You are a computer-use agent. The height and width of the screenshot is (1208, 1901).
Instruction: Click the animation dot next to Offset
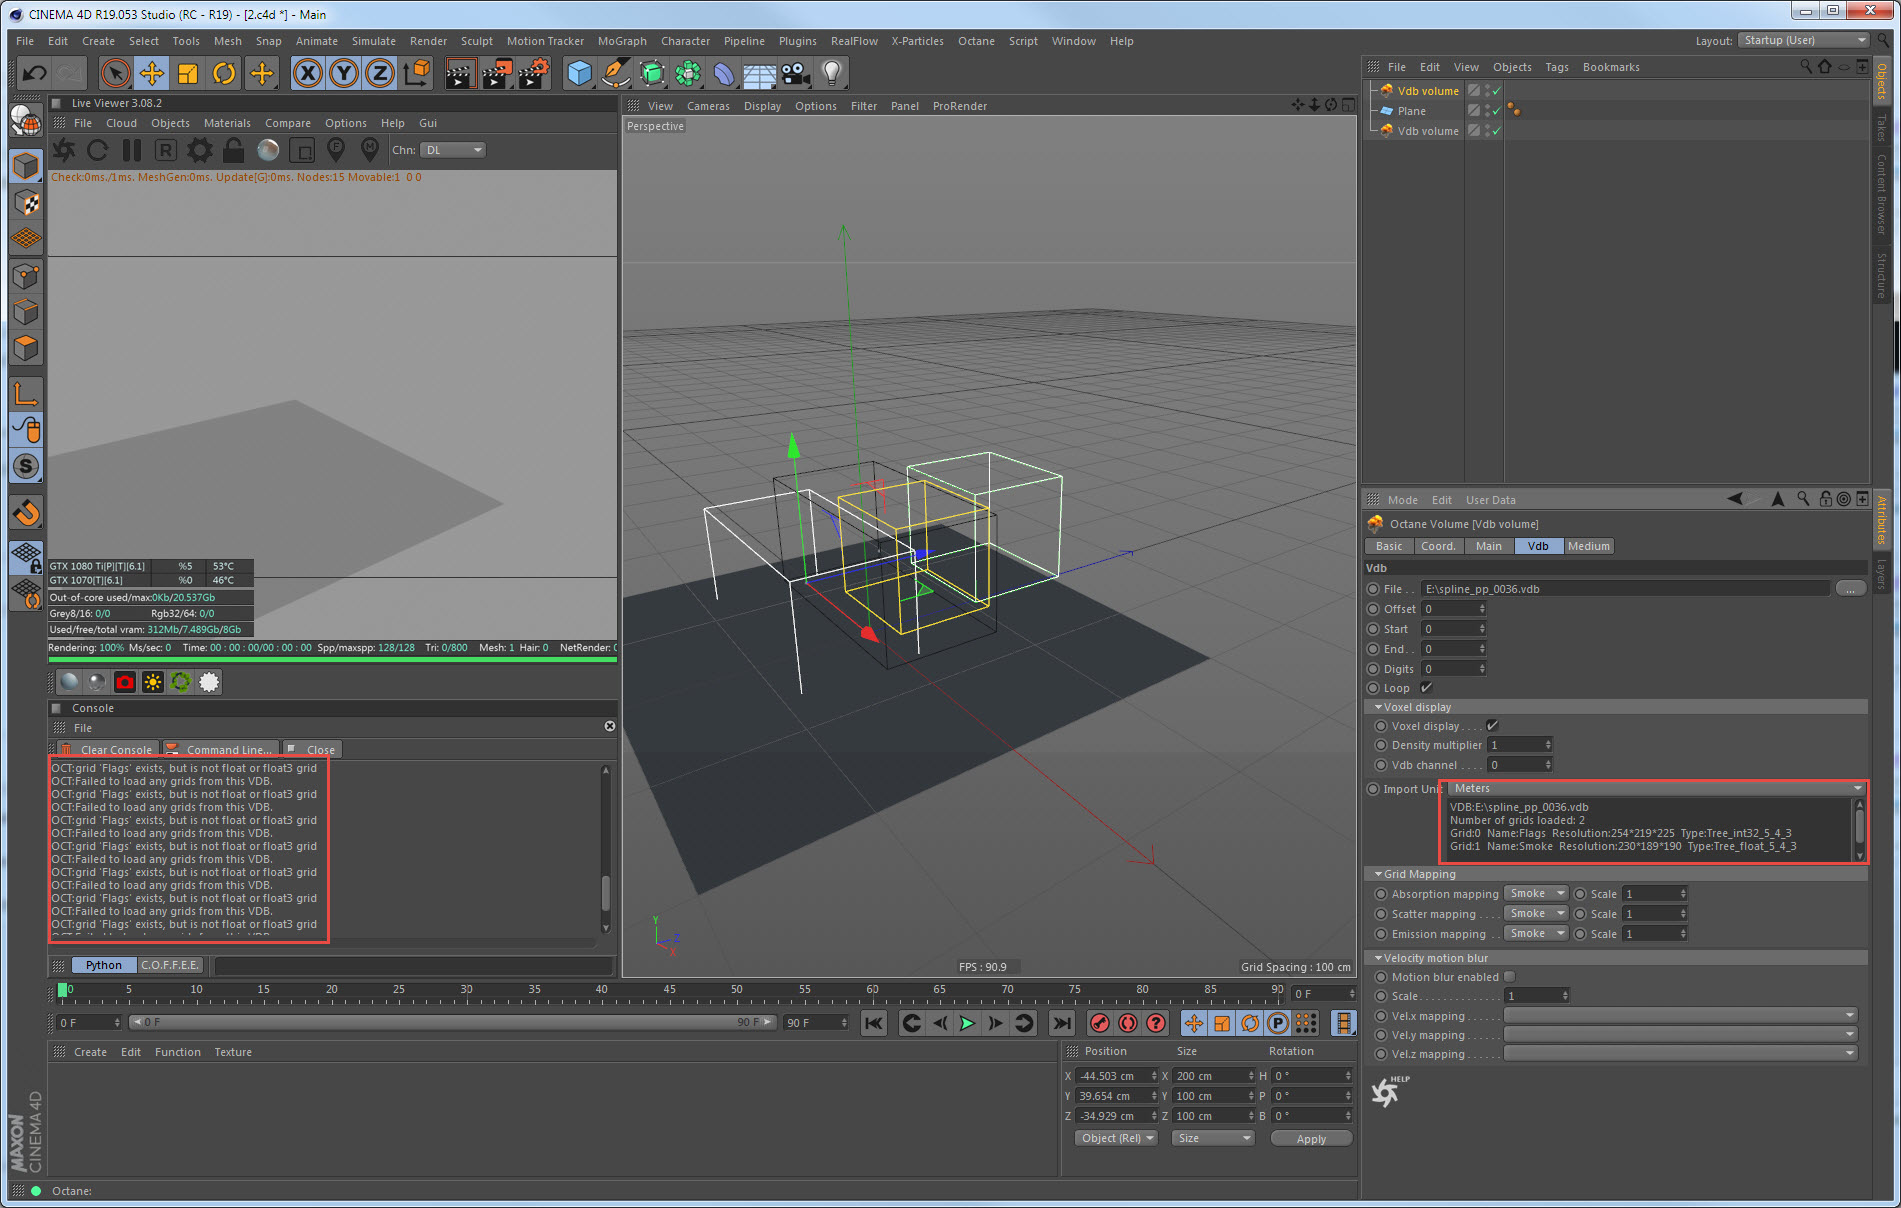1374,609
